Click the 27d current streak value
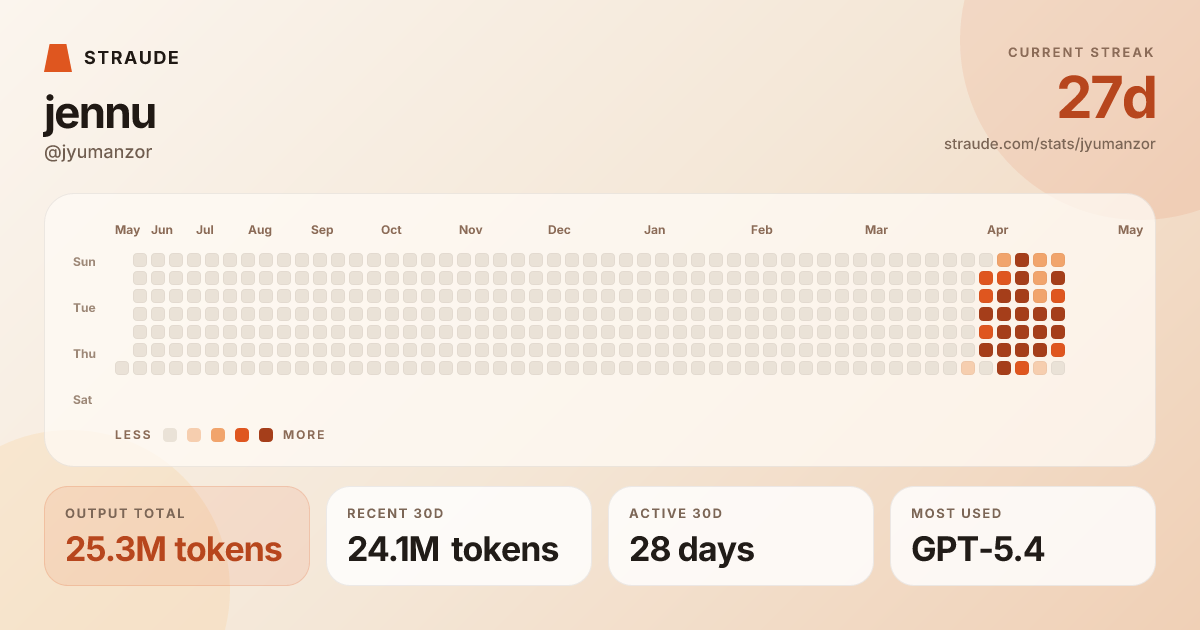 [x=1107, y=98]
